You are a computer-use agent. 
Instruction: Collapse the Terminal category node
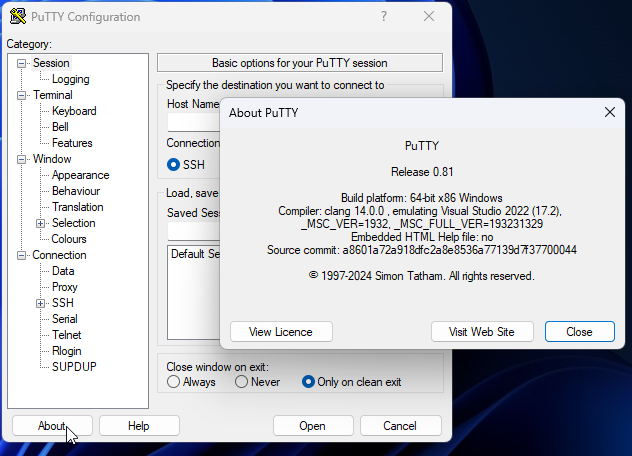pos(23,95)
